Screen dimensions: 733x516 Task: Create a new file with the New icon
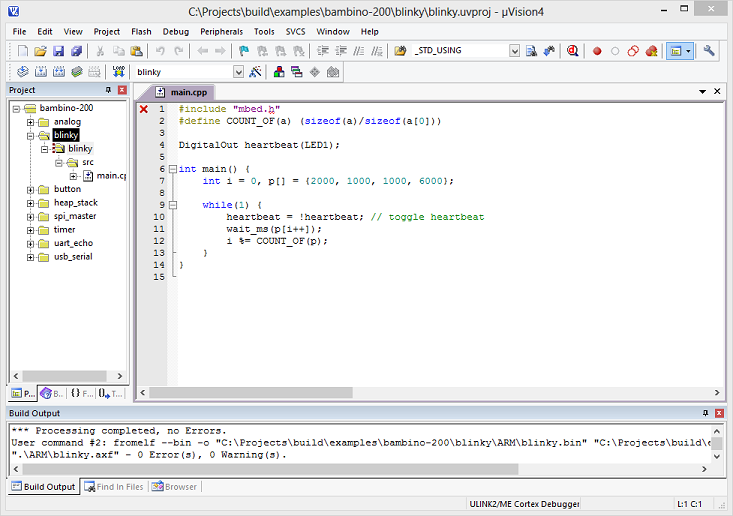coord(22,50)
